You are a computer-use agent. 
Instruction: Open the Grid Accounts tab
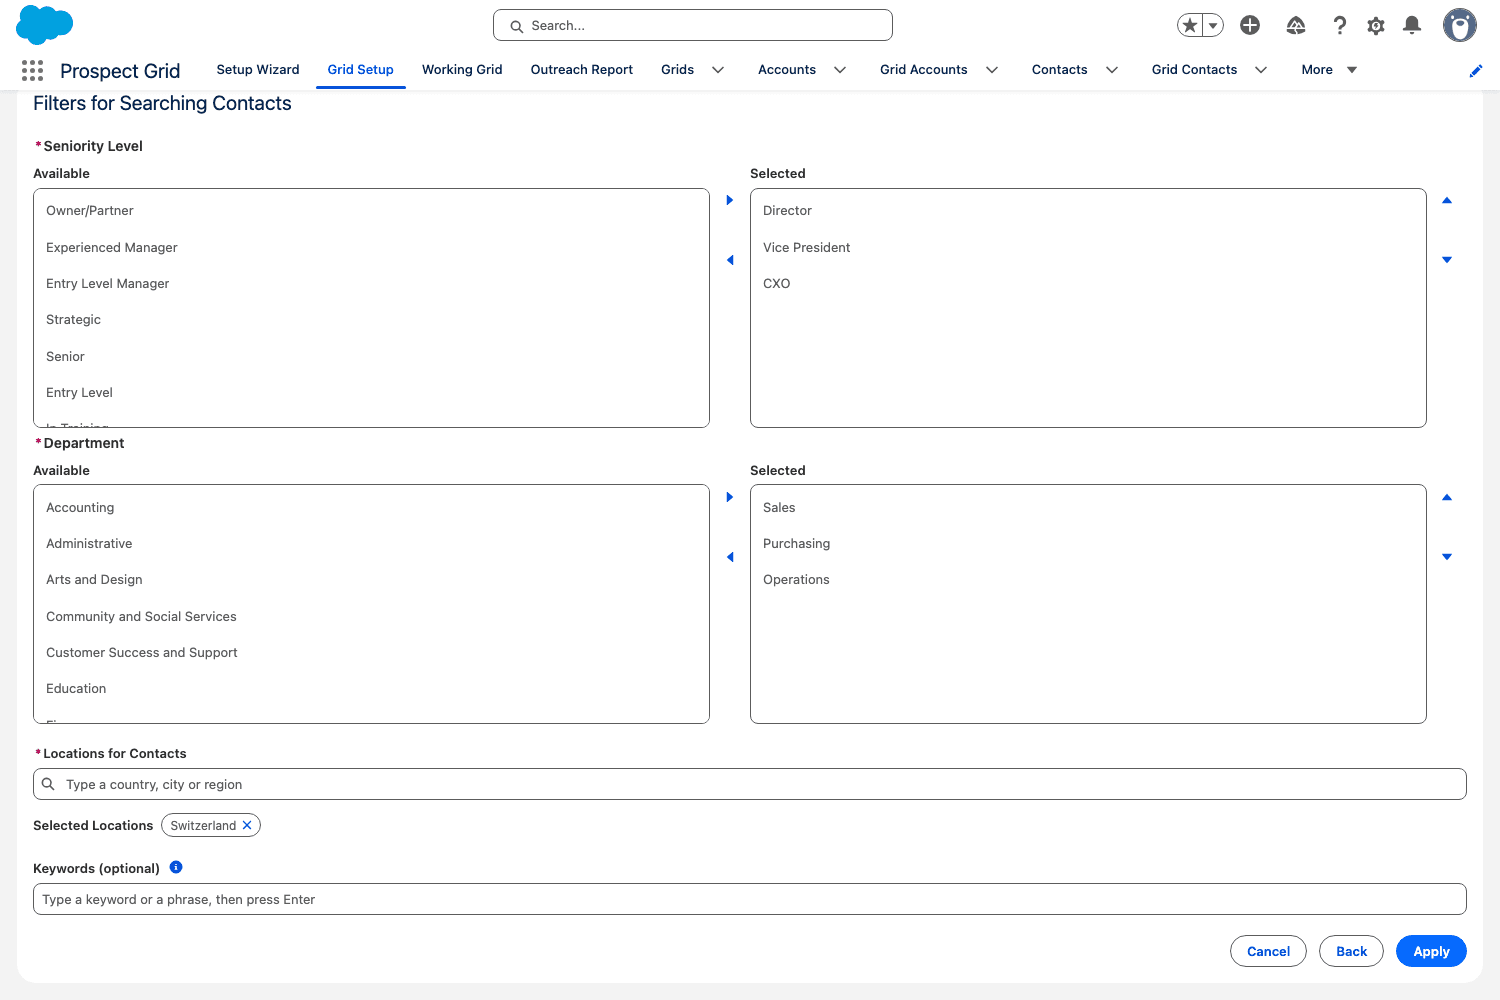coord(924,70)
